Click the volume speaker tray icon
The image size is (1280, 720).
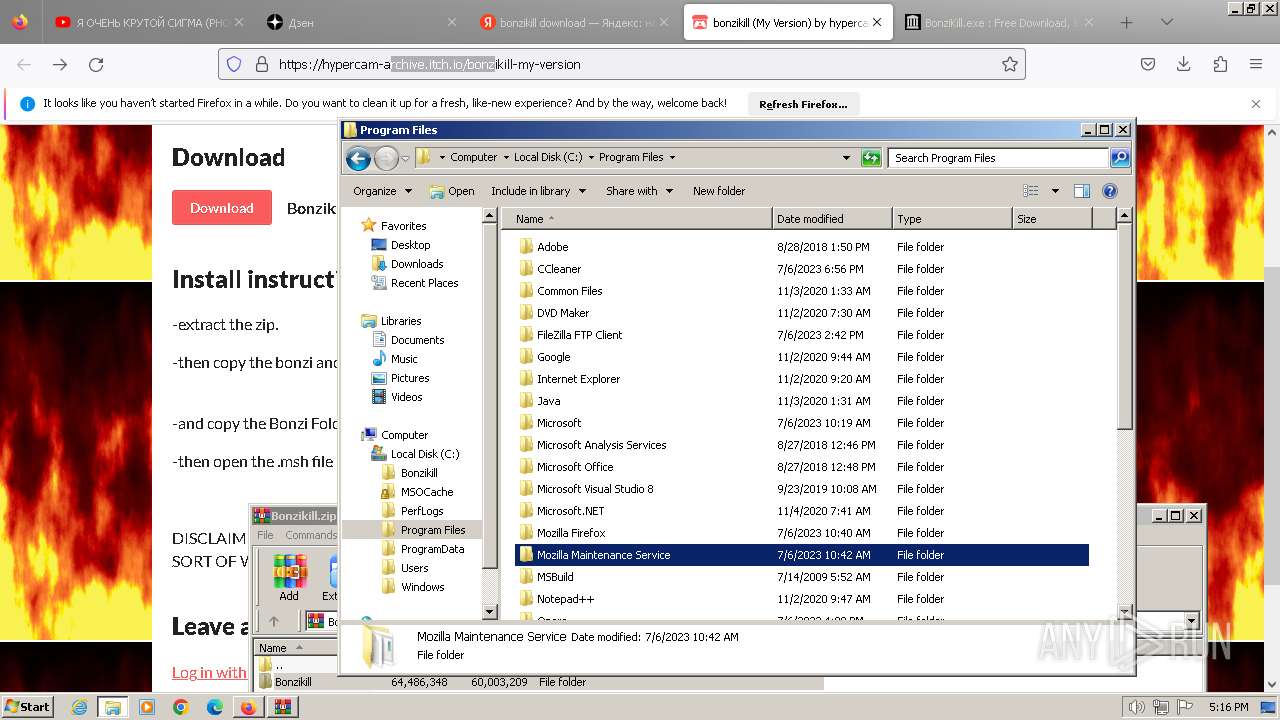[1136, 707]
